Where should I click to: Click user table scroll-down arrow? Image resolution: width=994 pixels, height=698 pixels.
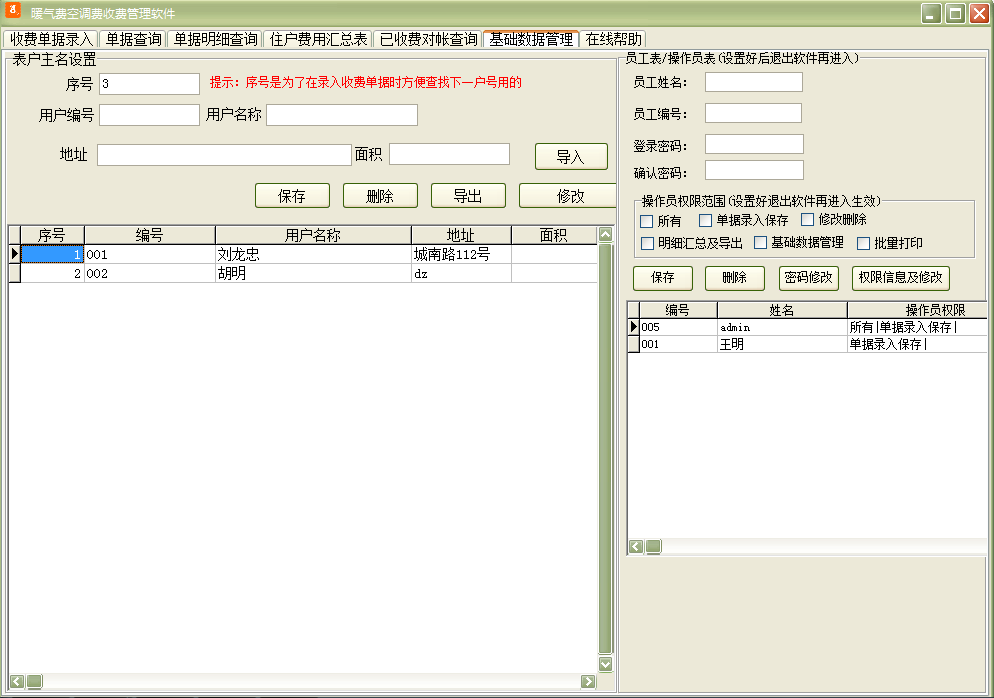click(605, 664)
